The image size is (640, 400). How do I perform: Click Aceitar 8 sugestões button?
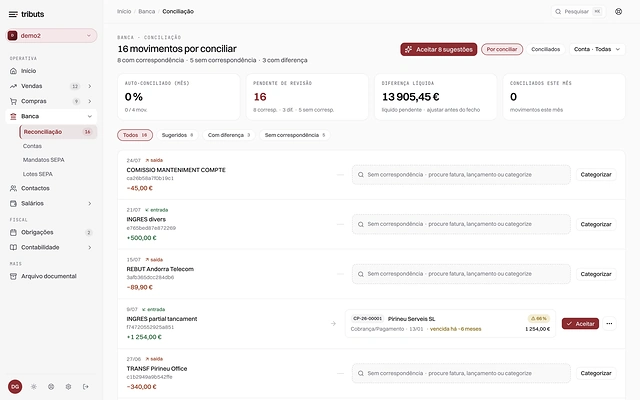pyautogui.click(x=439, y=49)
